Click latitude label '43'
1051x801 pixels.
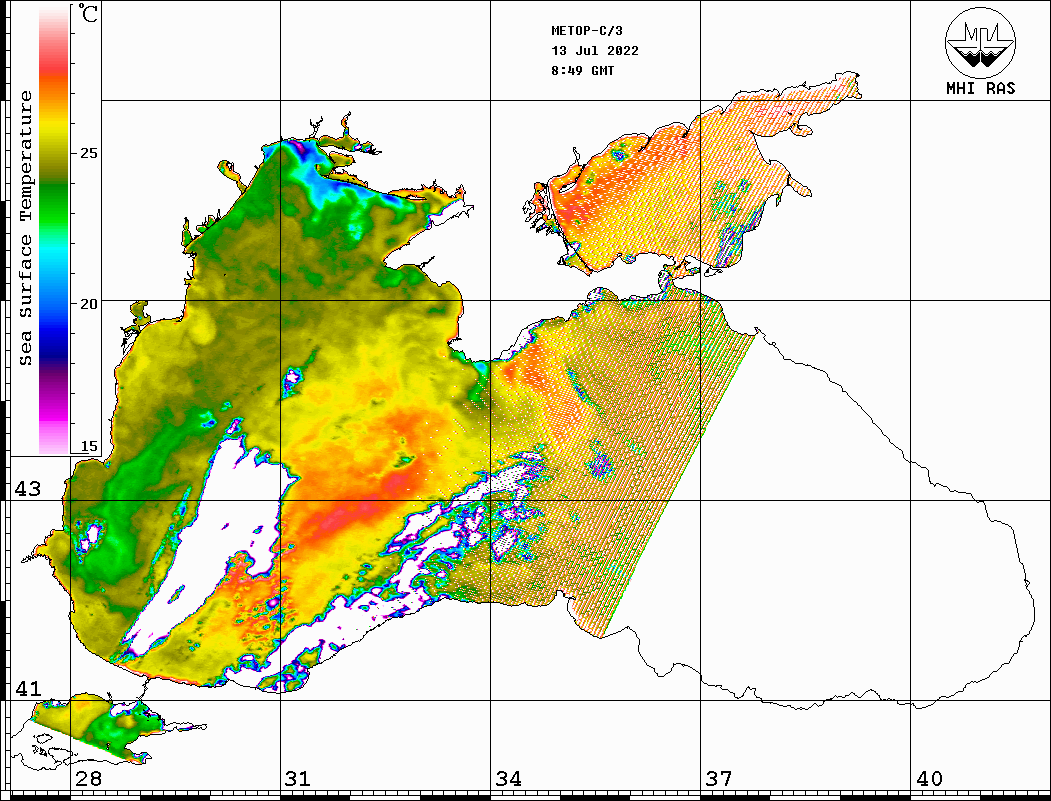click(28, 489)
